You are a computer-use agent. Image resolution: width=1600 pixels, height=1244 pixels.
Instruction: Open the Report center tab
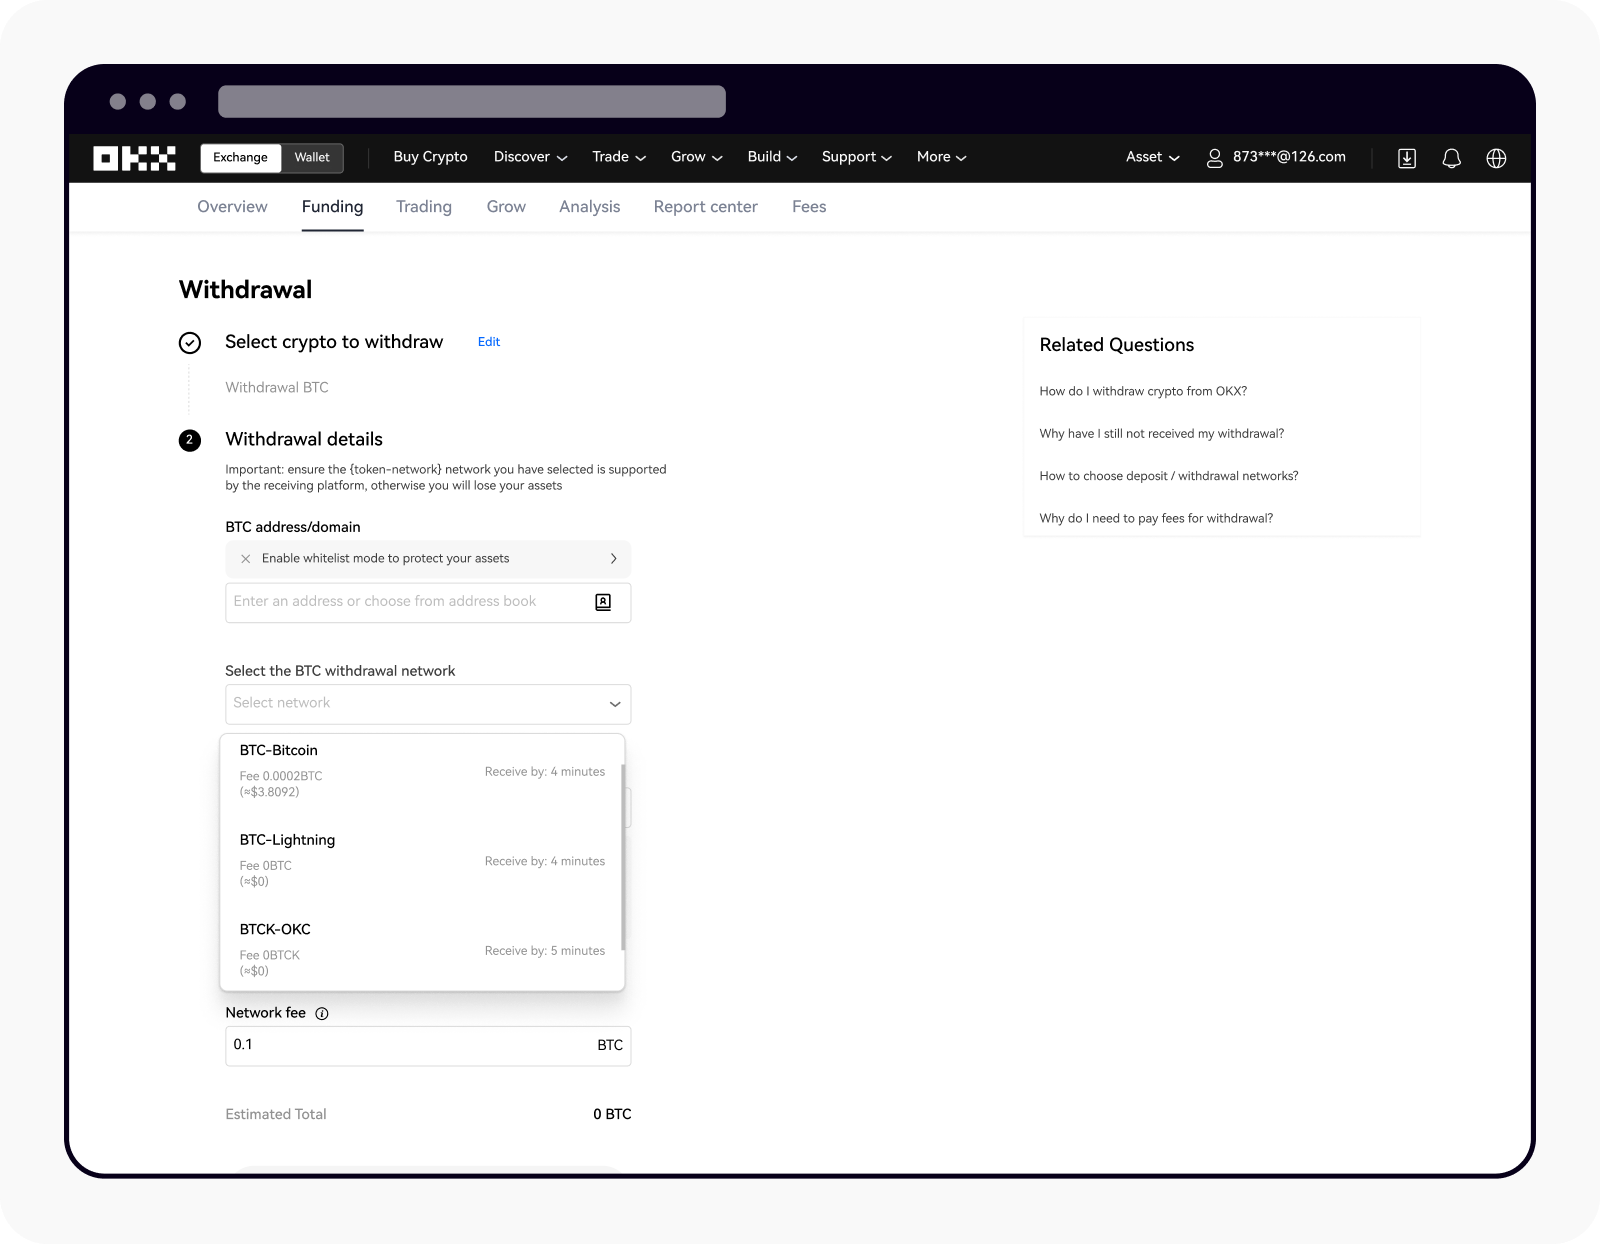(706, 207)
